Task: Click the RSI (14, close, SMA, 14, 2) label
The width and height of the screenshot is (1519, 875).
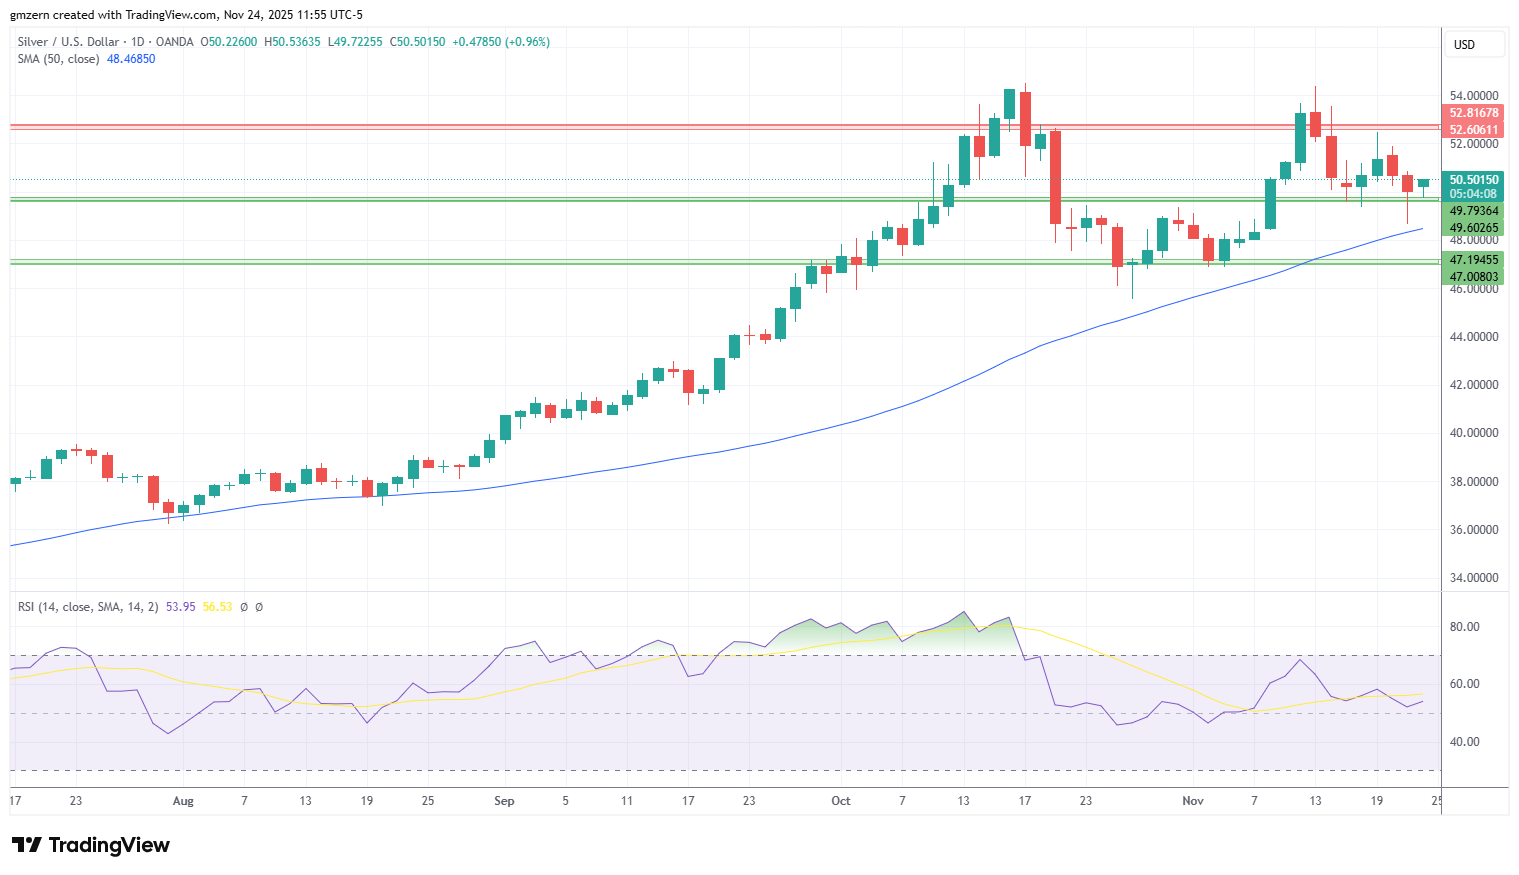Action: coord(88,607)
